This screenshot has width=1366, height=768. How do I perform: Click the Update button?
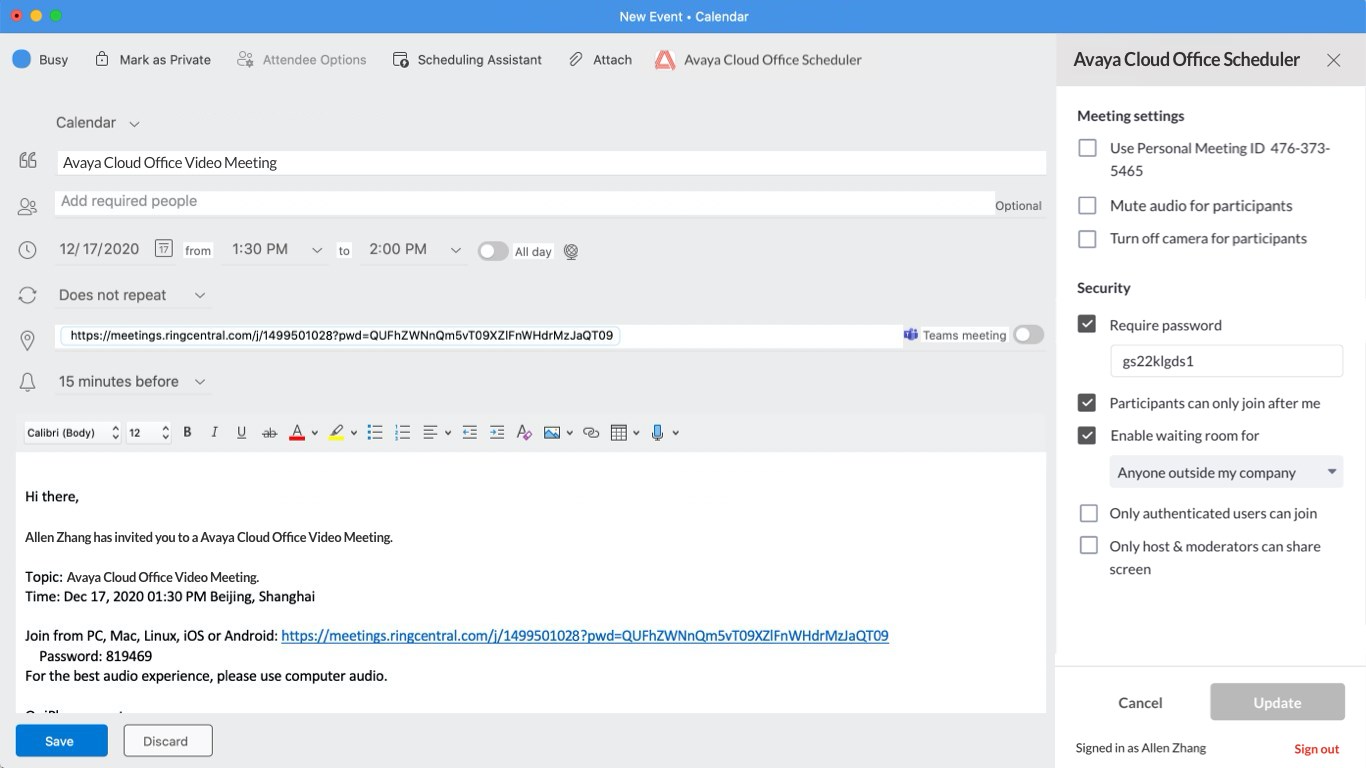coord(1277,703)
